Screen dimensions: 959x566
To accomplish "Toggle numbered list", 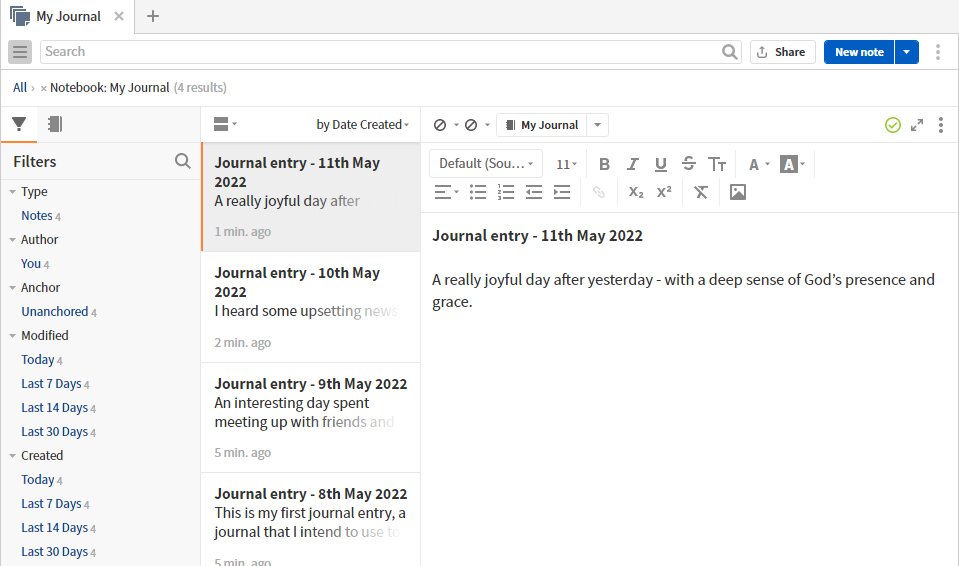I will pyautogui.click(x=506, y=192).
